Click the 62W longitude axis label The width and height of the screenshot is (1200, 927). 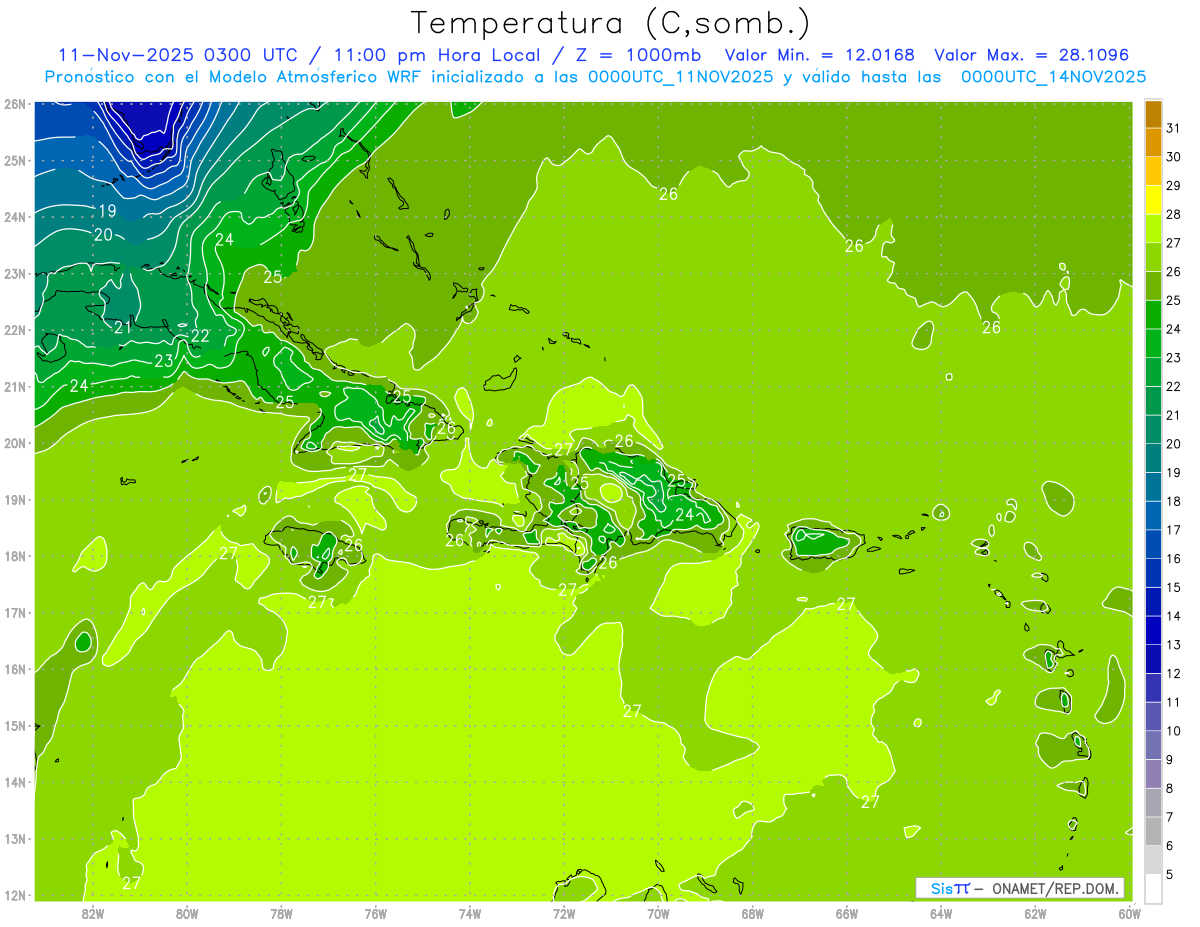[x=1035, y=913]
